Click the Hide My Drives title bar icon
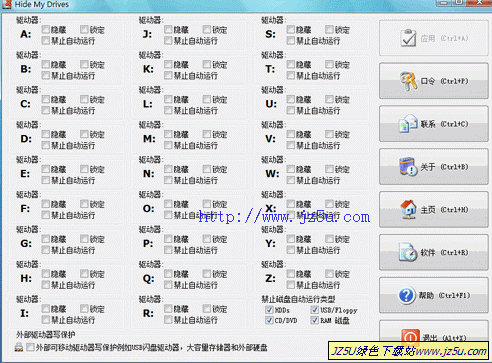 tap(7, 4)
